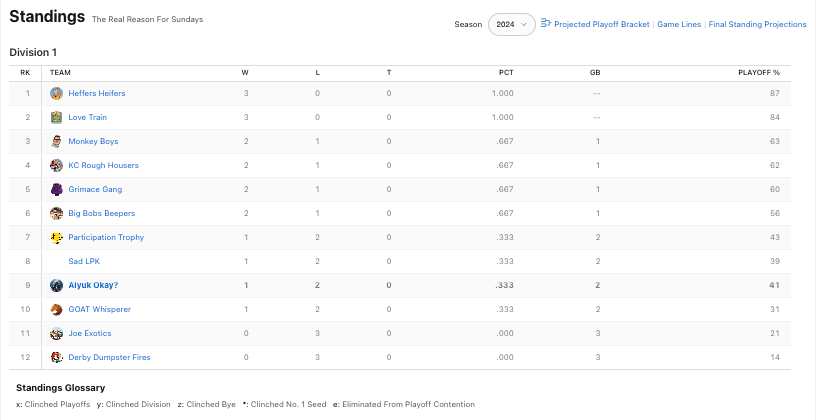Click the Grimace Gang purple avatar
Image resolution: width=816 pixels, height=420 pixels.
pos(57,189)
